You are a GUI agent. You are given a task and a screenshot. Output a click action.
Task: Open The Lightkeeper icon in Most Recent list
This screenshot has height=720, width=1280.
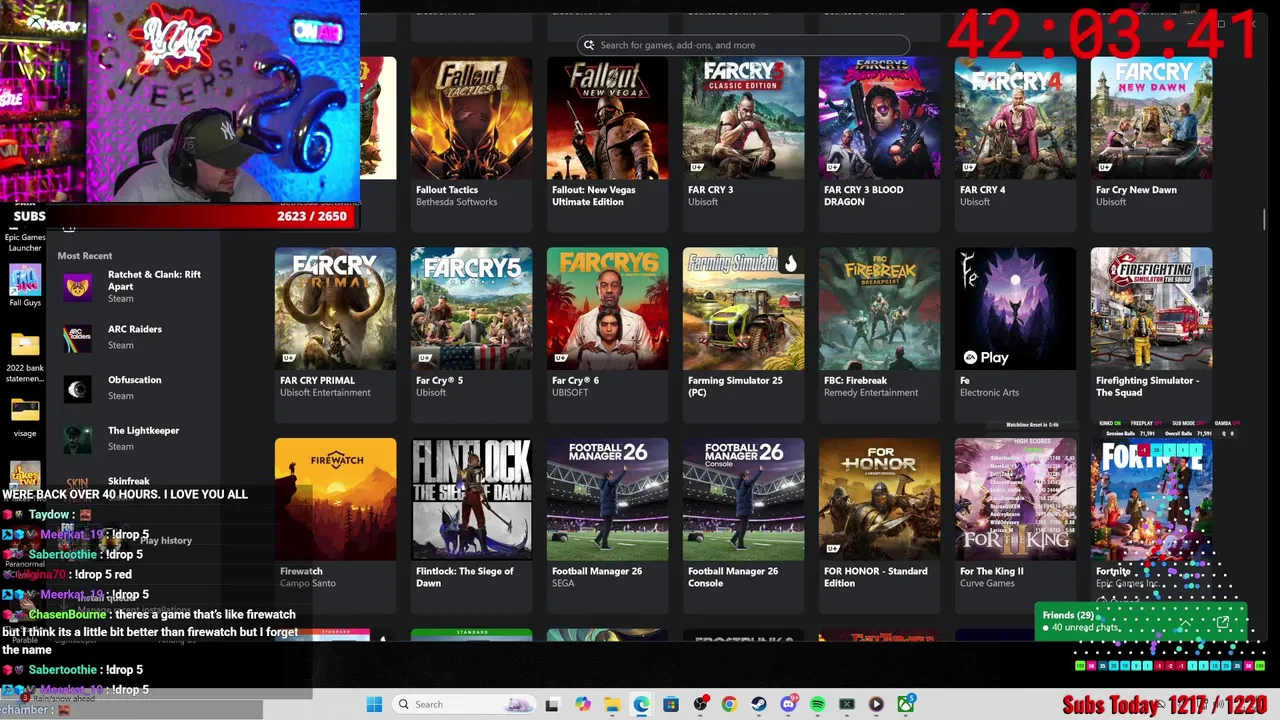[78, 440]
